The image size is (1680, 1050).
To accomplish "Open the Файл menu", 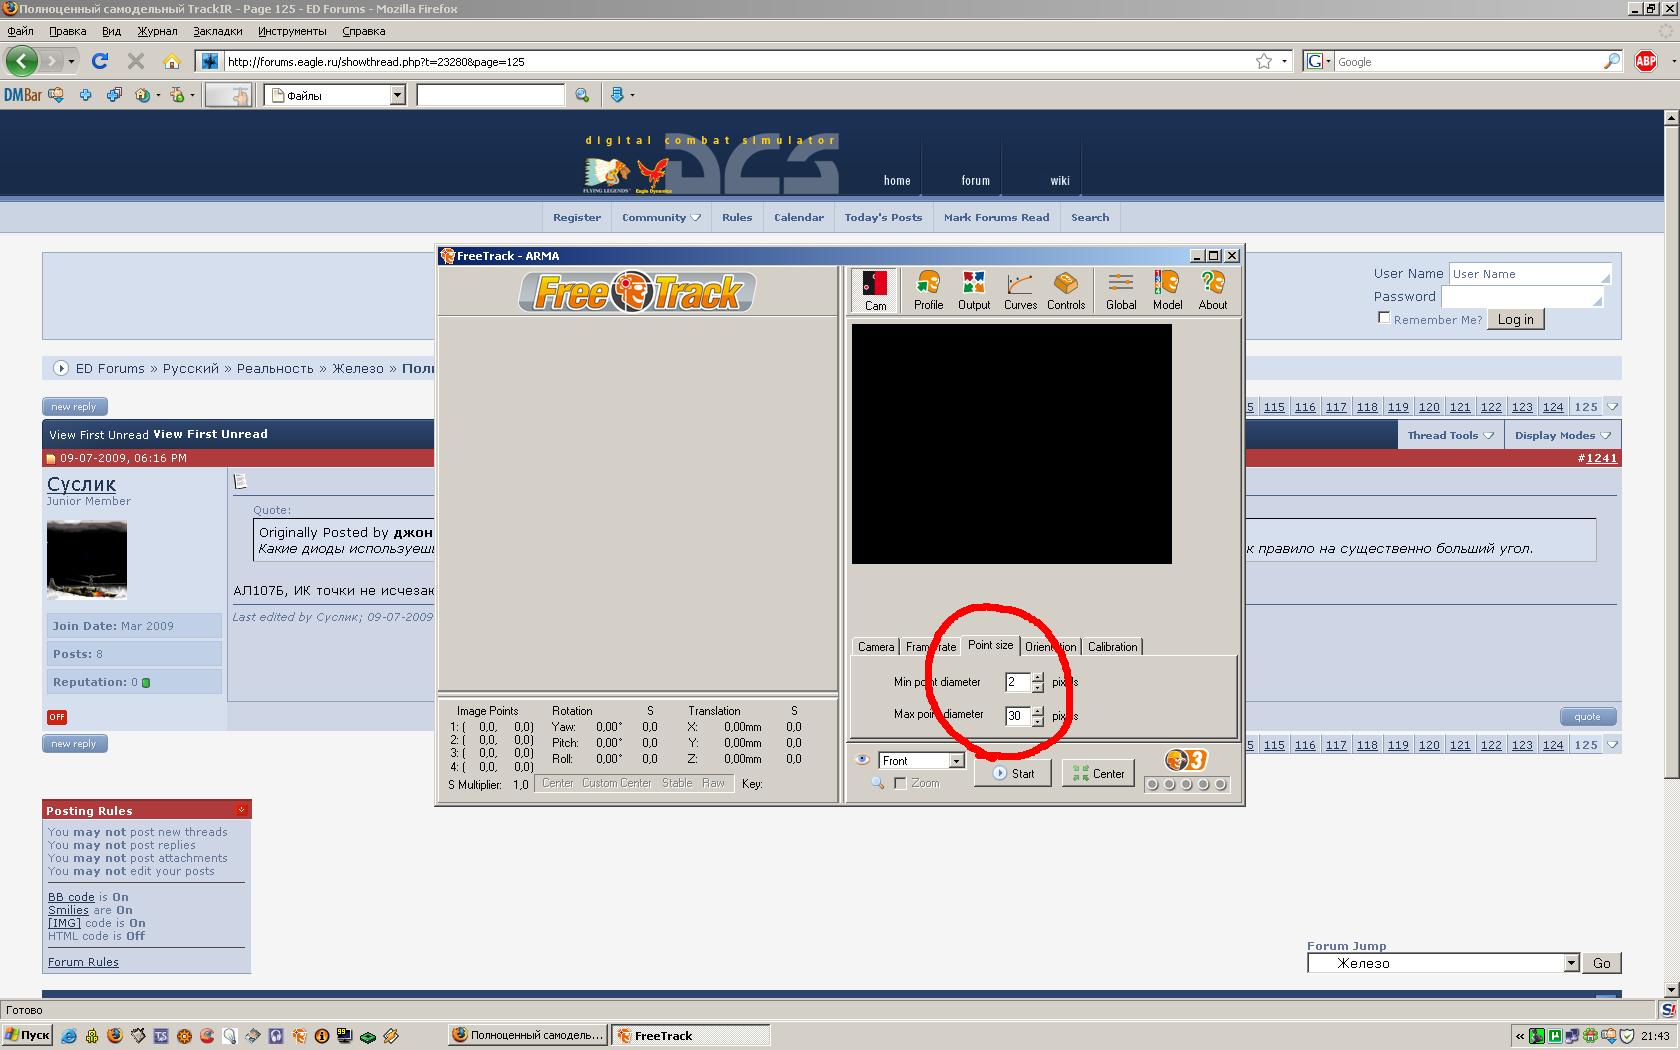I will pyautogui.click(x=21, y=31).
